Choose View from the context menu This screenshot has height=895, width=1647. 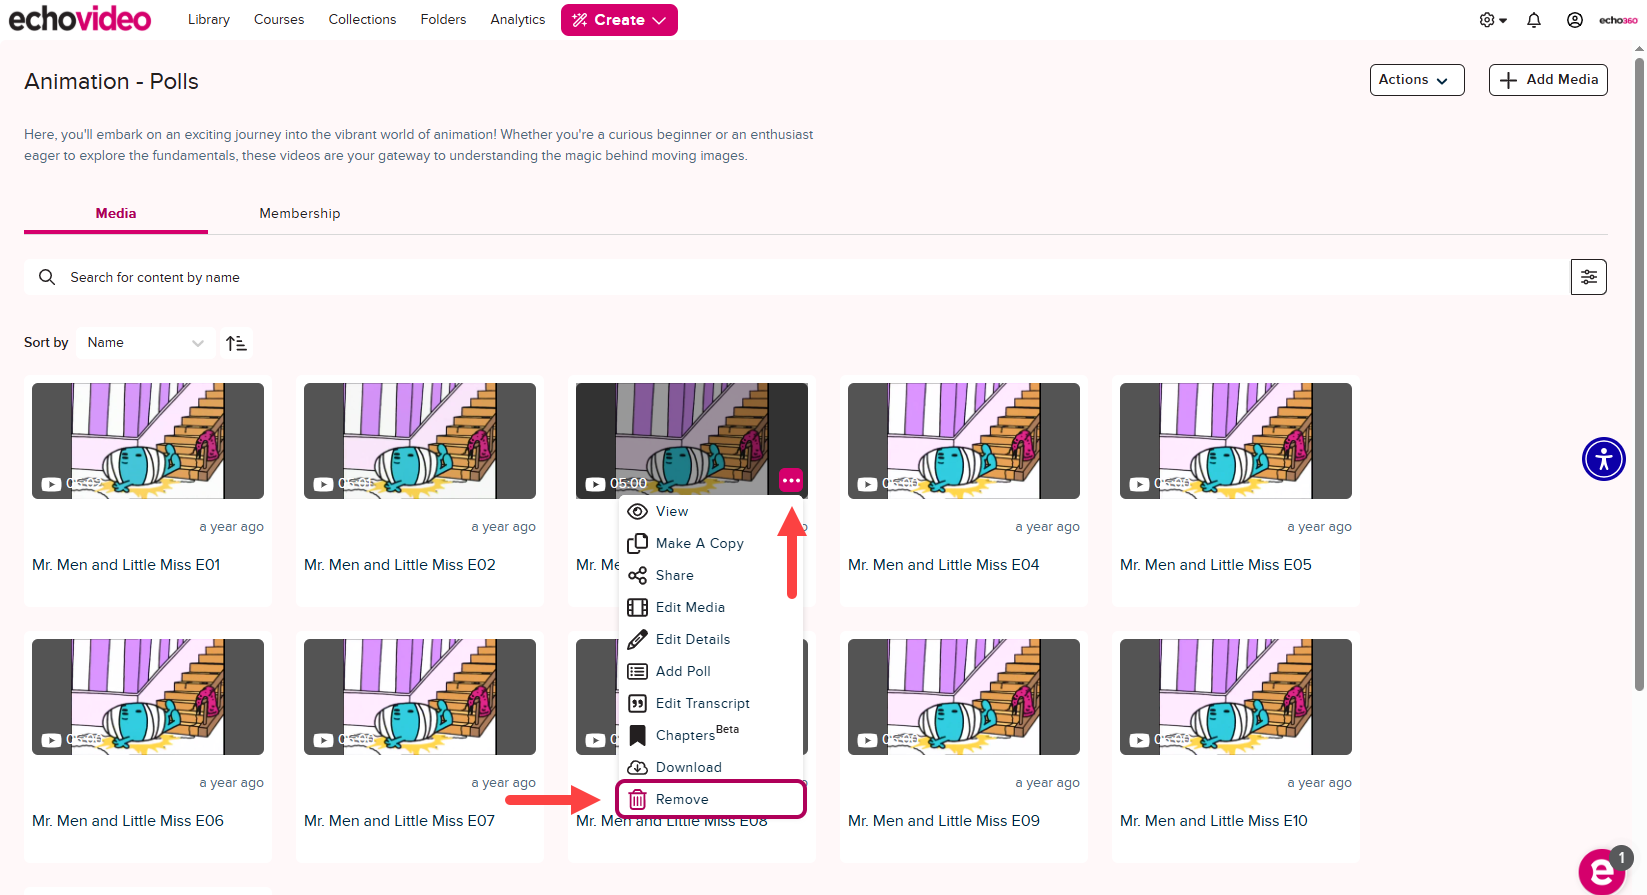click(710, 511)
